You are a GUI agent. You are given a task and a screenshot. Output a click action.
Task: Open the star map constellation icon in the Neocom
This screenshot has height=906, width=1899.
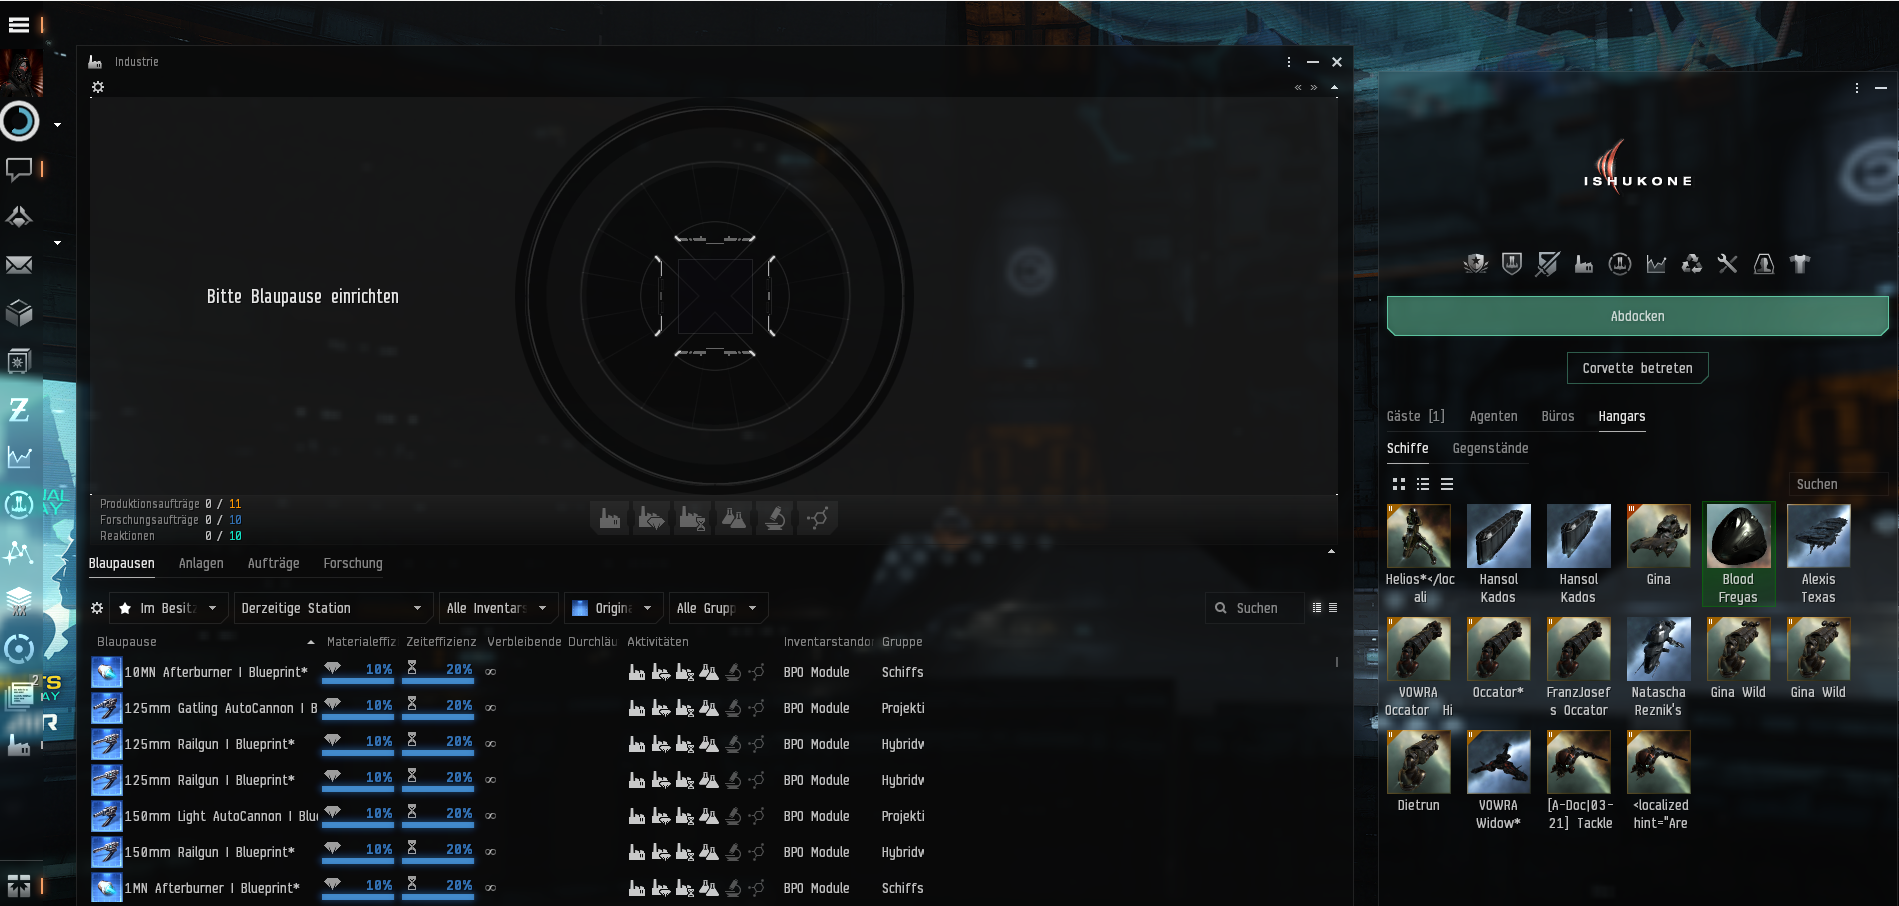19,552
